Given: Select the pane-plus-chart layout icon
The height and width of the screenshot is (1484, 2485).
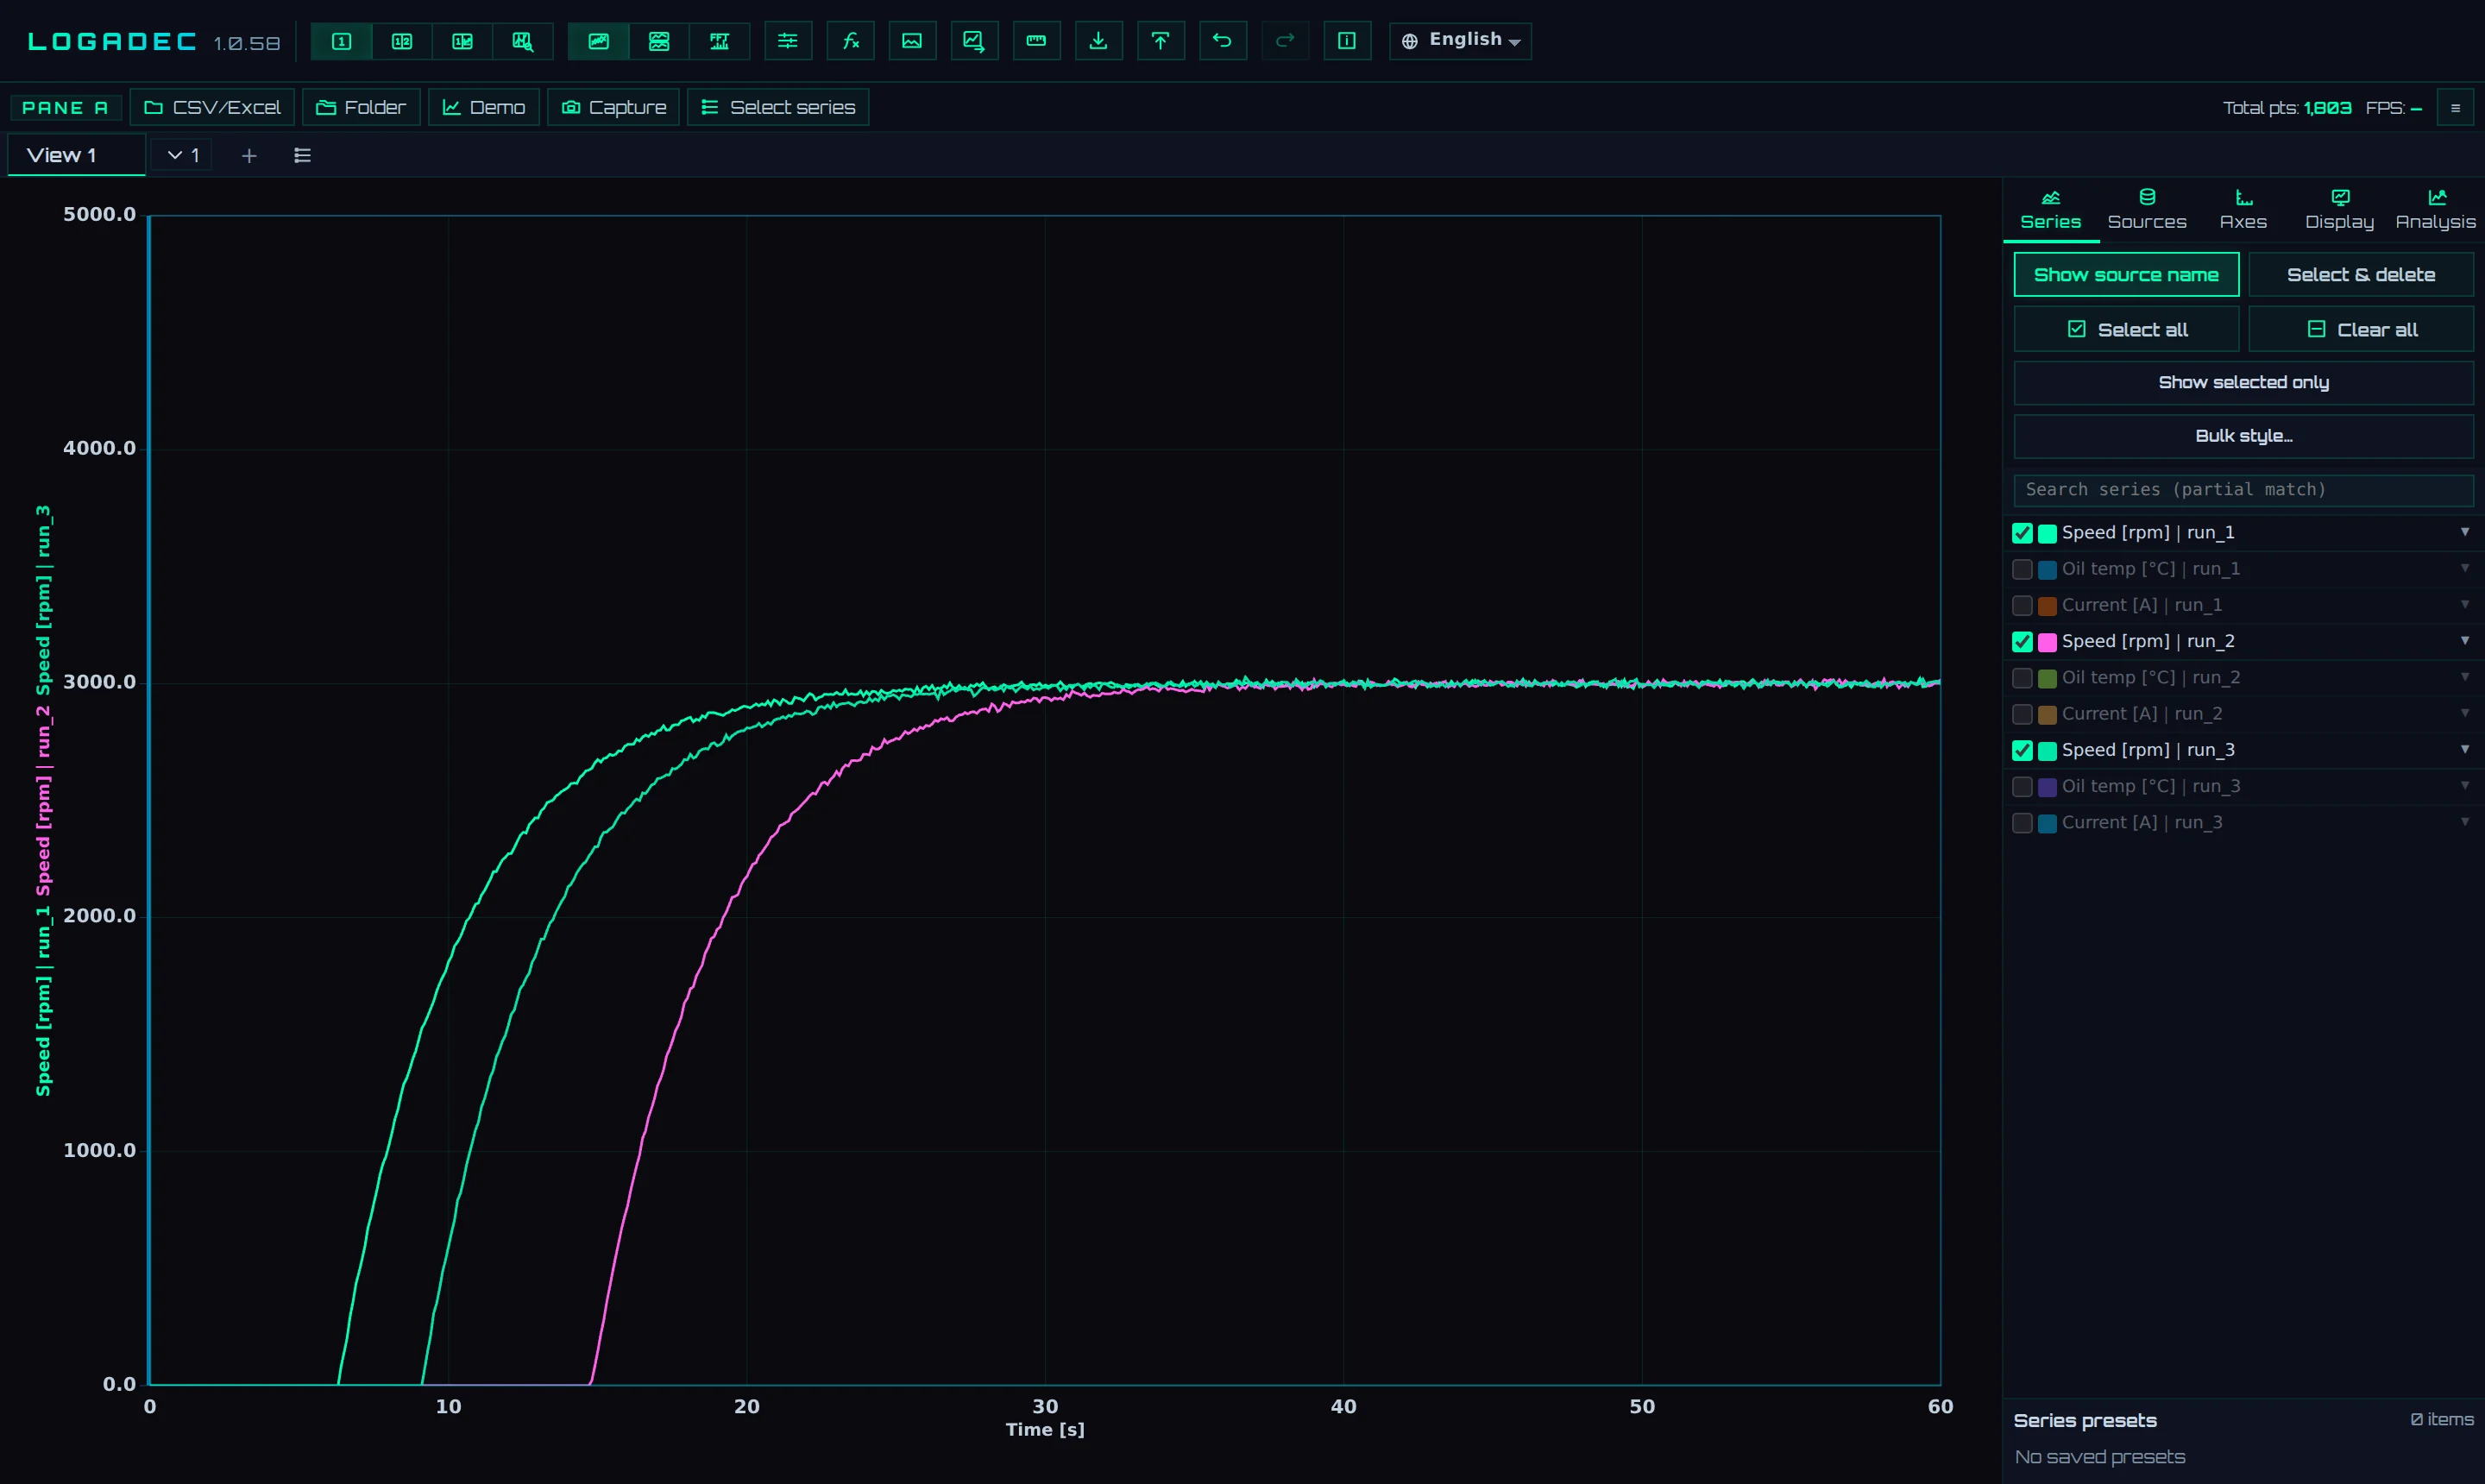Looking at the screenshot, I should click(x=462, y=41).
